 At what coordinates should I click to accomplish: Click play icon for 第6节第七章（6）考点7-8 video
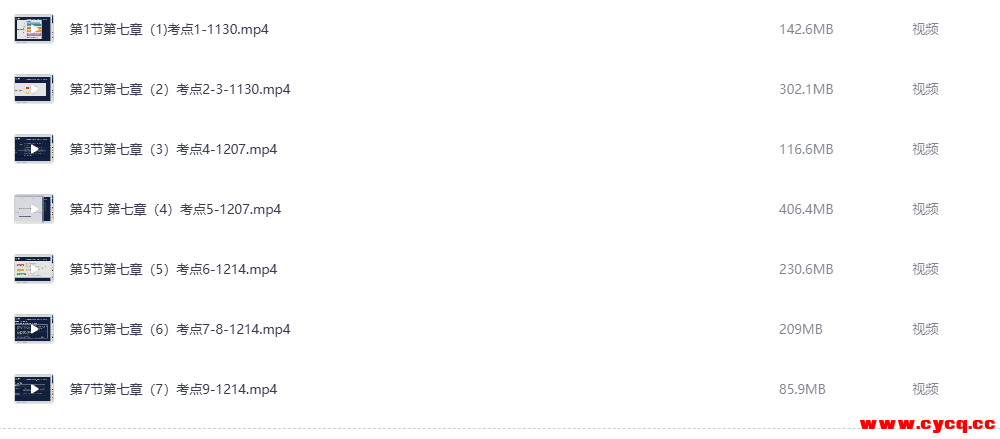coord(34,329)
